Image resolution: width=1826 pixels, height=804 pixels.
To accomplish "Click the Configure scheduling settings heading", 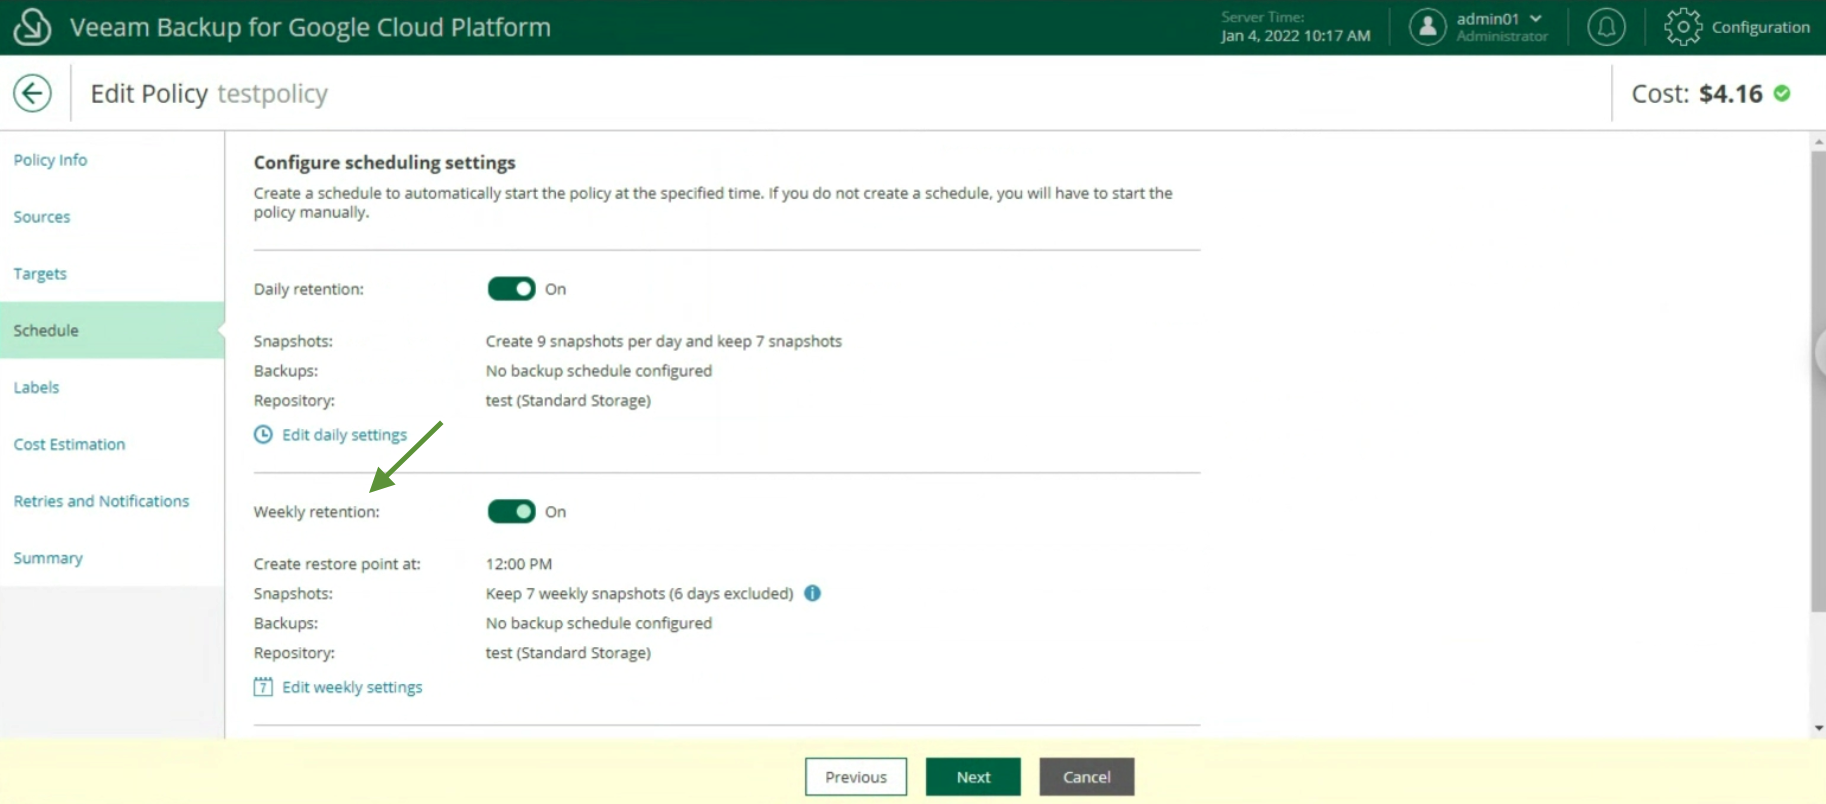I will pos(384,162).
